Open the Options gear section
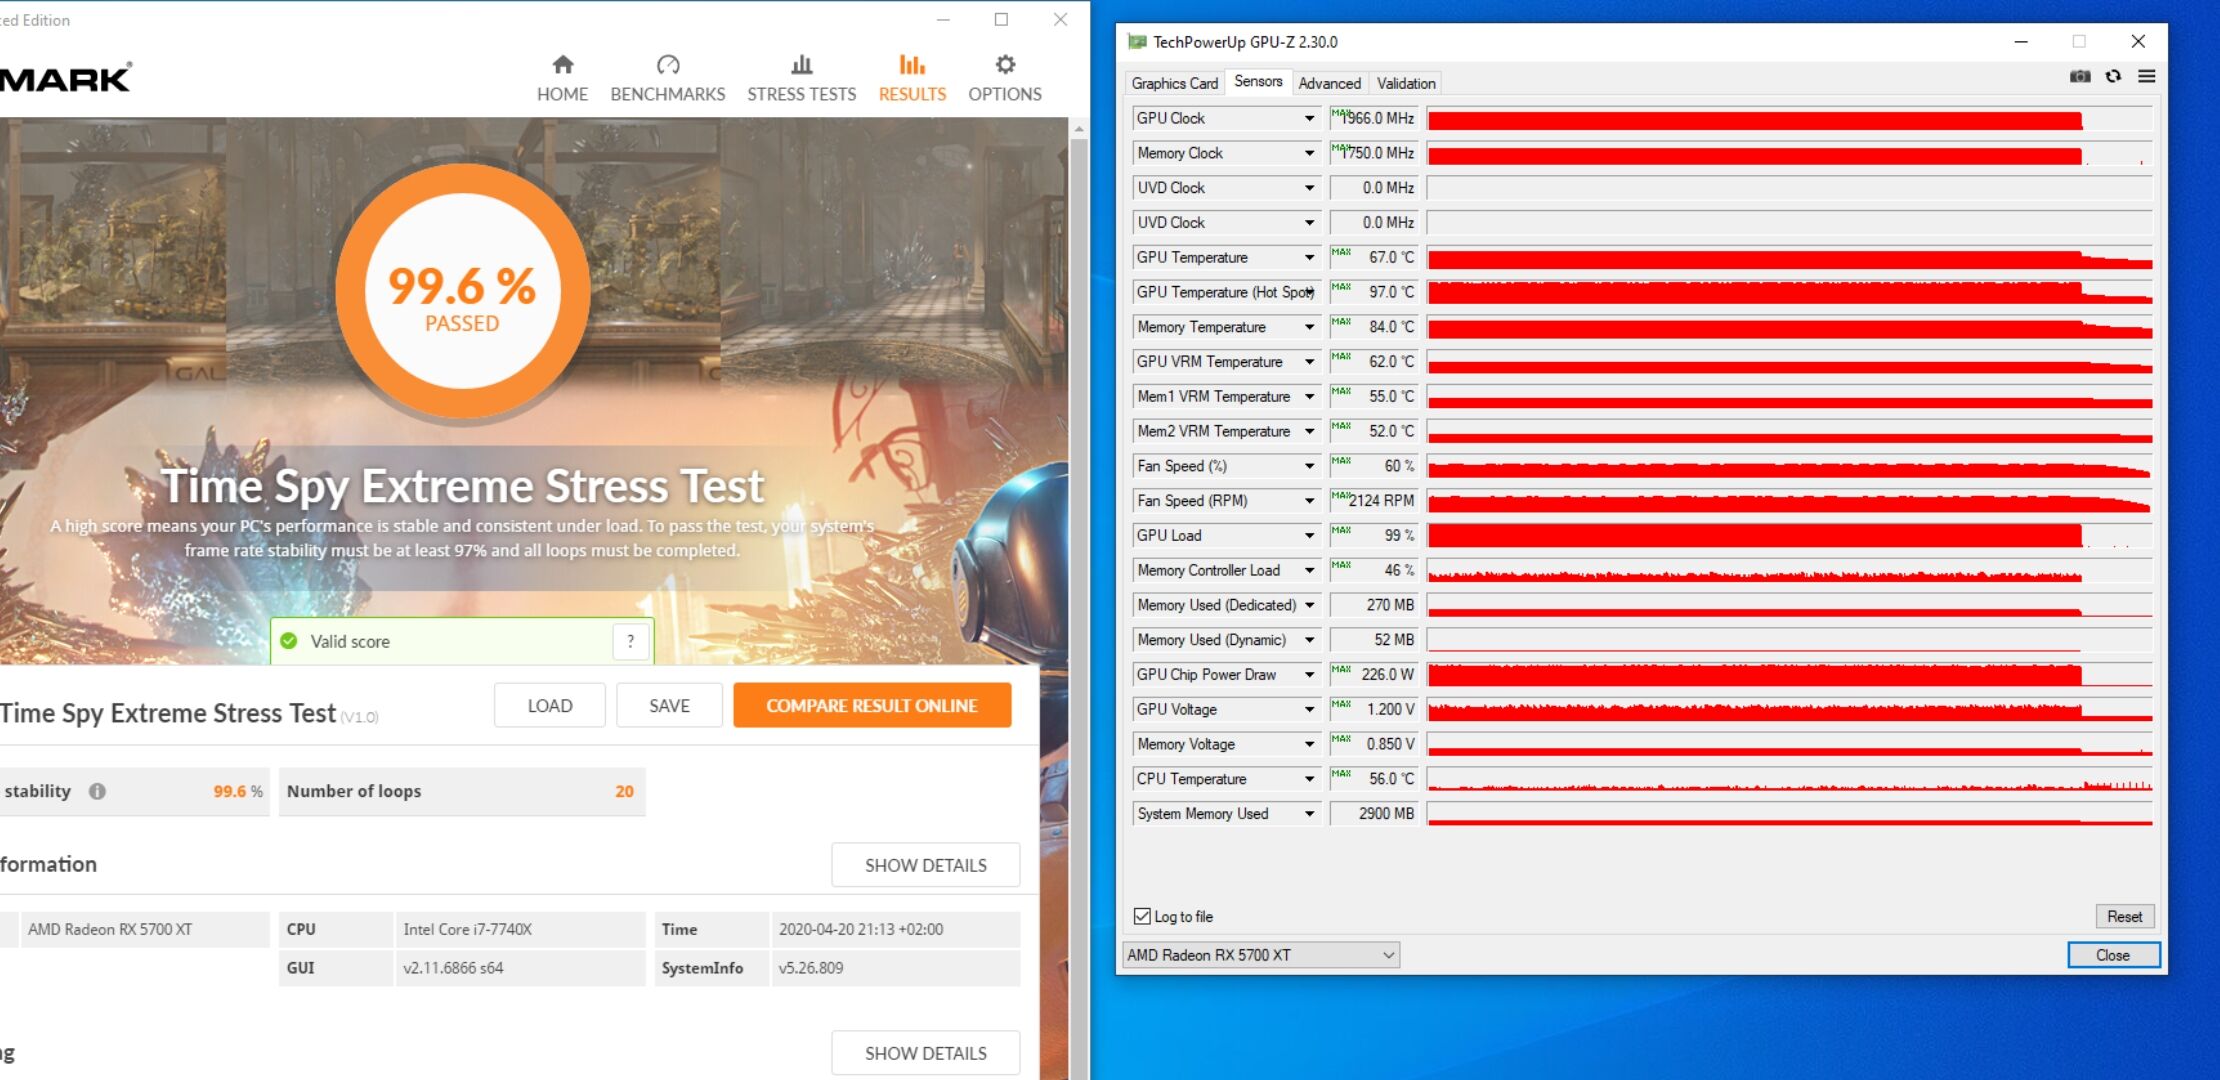The height and width of the screenshot is (1080, 2220). (x=1005, y=79)
